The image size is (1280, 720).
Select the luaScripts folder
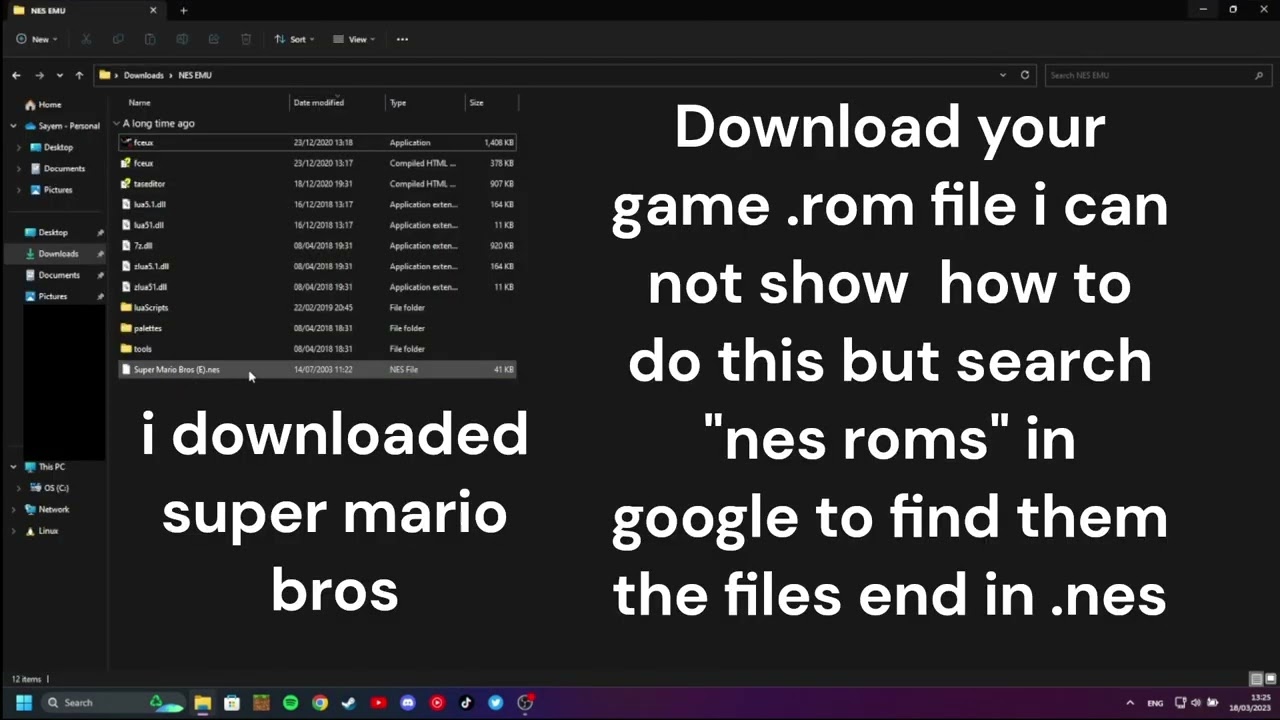[x=316, y=307]
